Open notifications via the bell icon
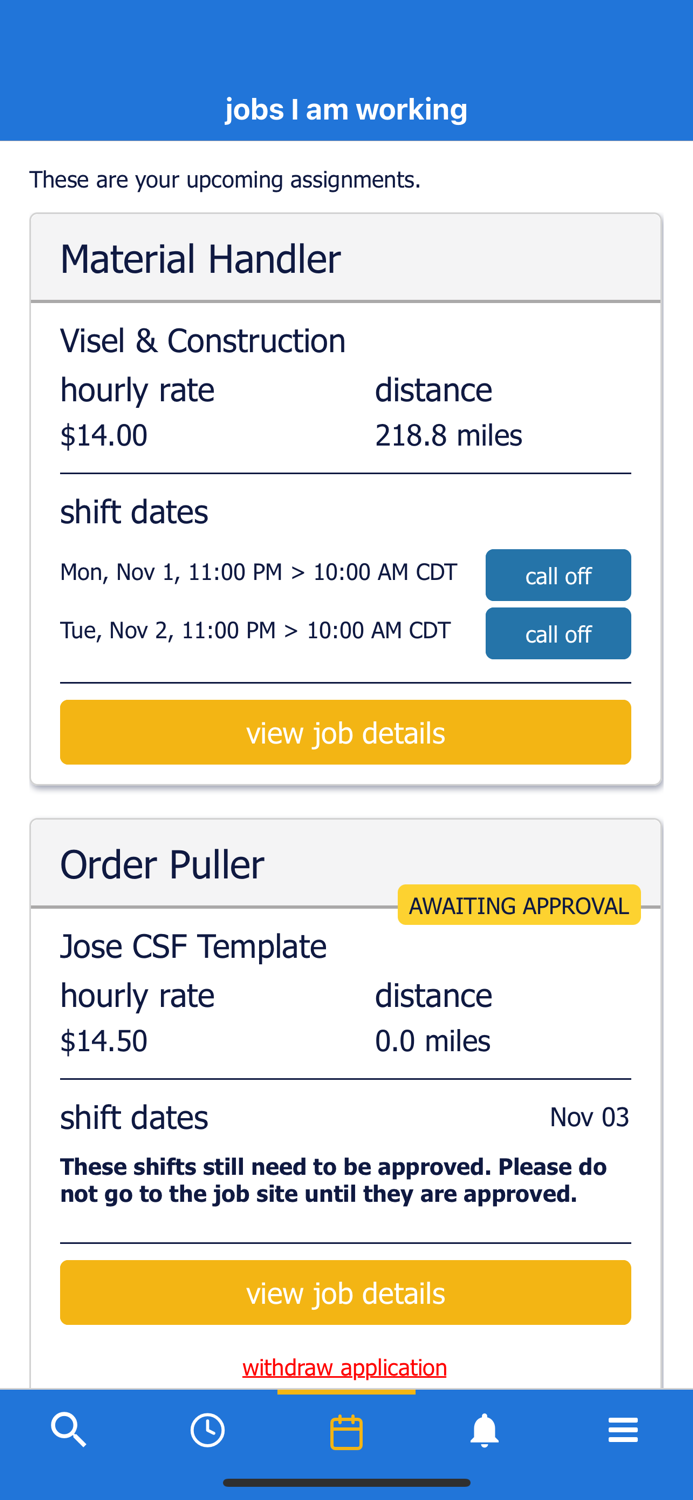The image size is (693, 1500). (484, 1430)
